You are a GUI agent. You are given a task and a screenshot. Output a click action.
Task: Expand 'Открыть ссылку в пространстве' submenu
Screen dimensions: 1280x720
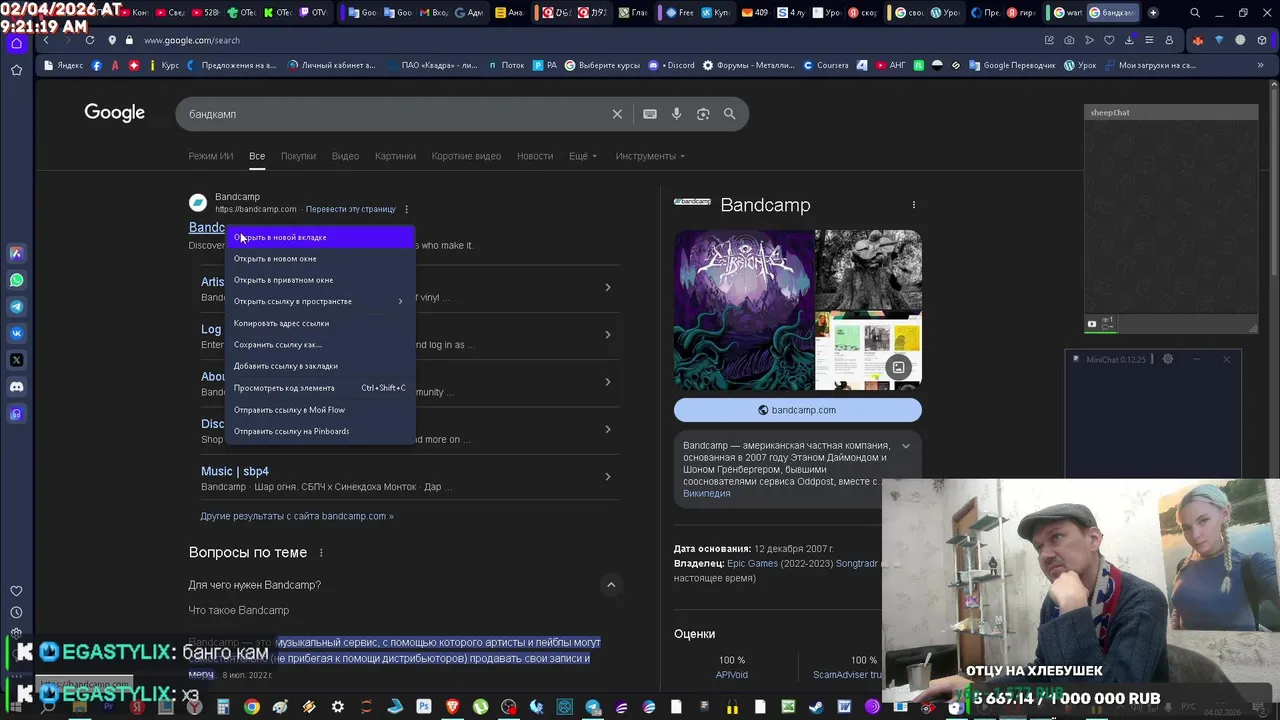coord(320,301)
